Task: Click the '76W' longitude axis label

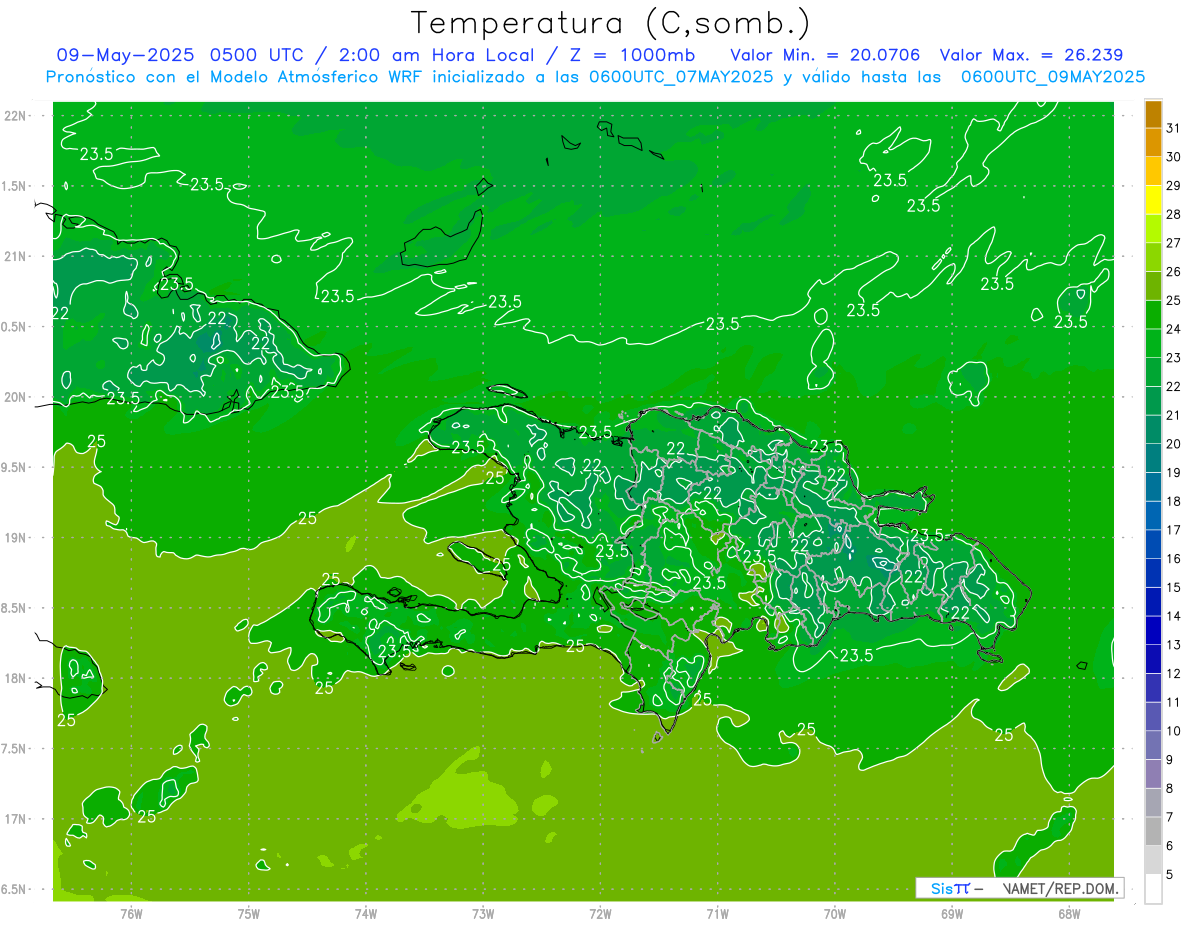Action: pyautogui.click(x=131, y=913)
